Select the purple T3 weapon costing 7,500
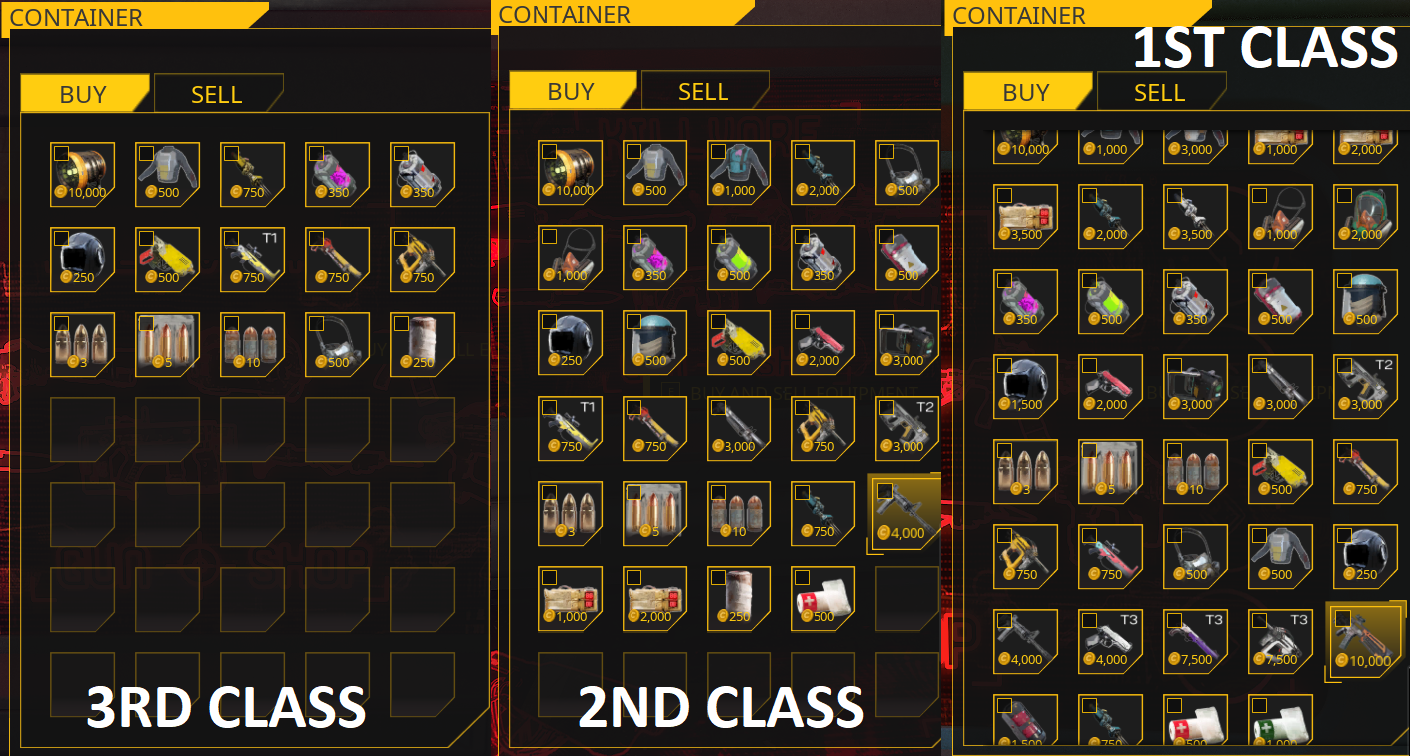1410x756 pixels. click(x=1196, y=641)
